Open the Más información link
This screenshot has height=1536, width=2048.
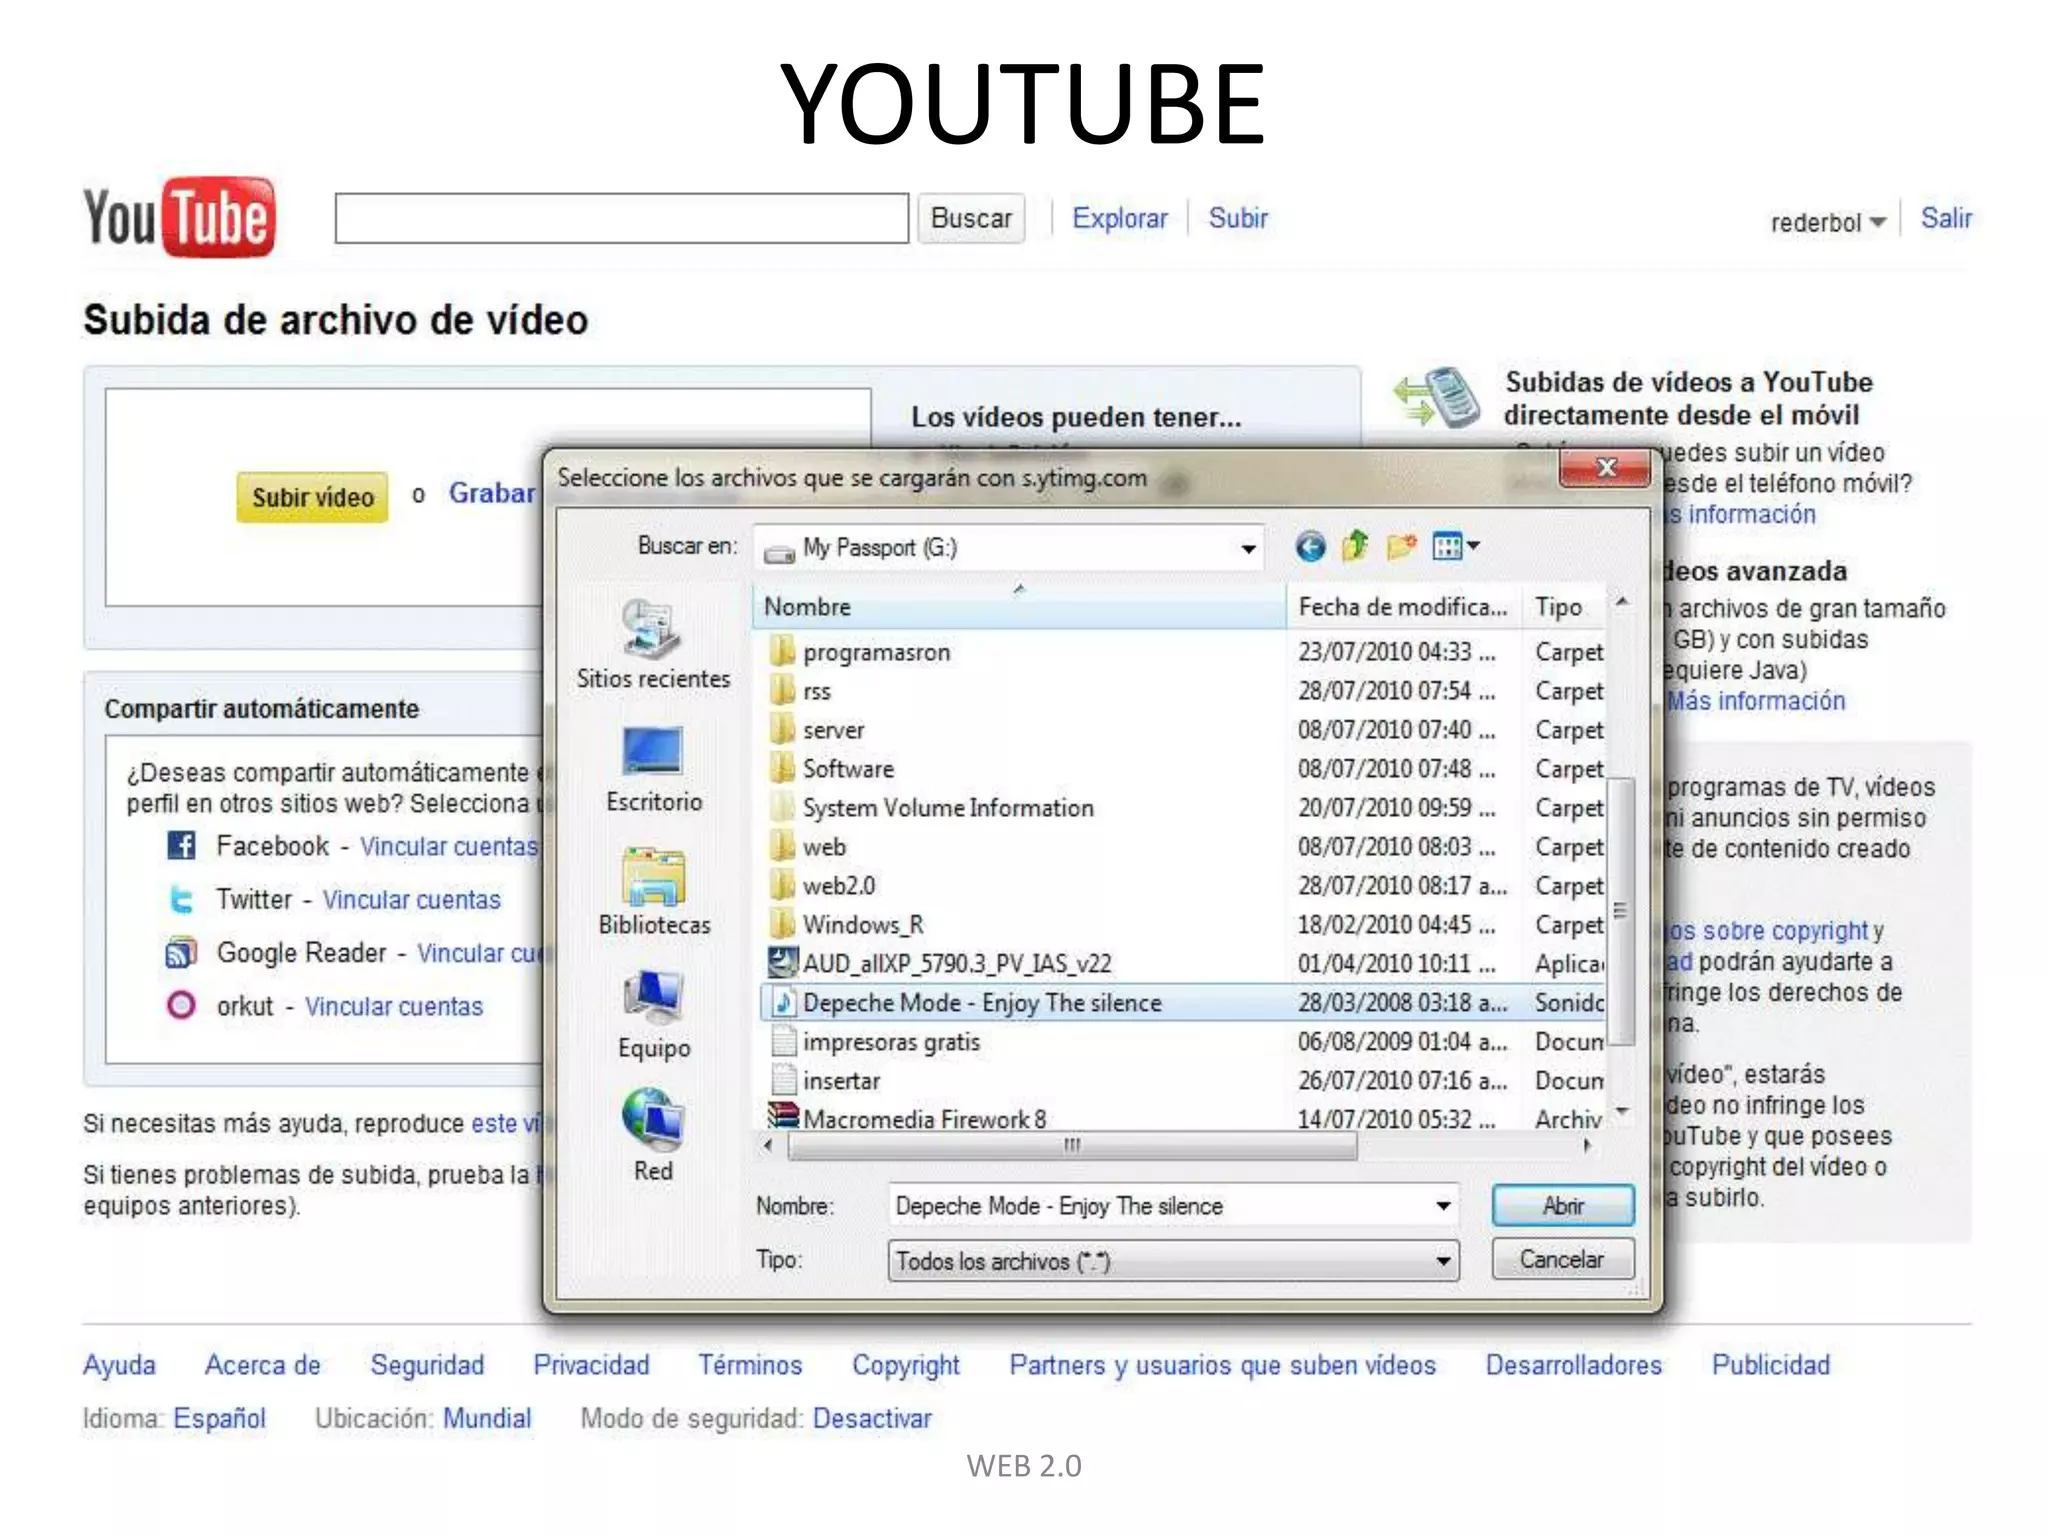click(x=1755, y=701)
